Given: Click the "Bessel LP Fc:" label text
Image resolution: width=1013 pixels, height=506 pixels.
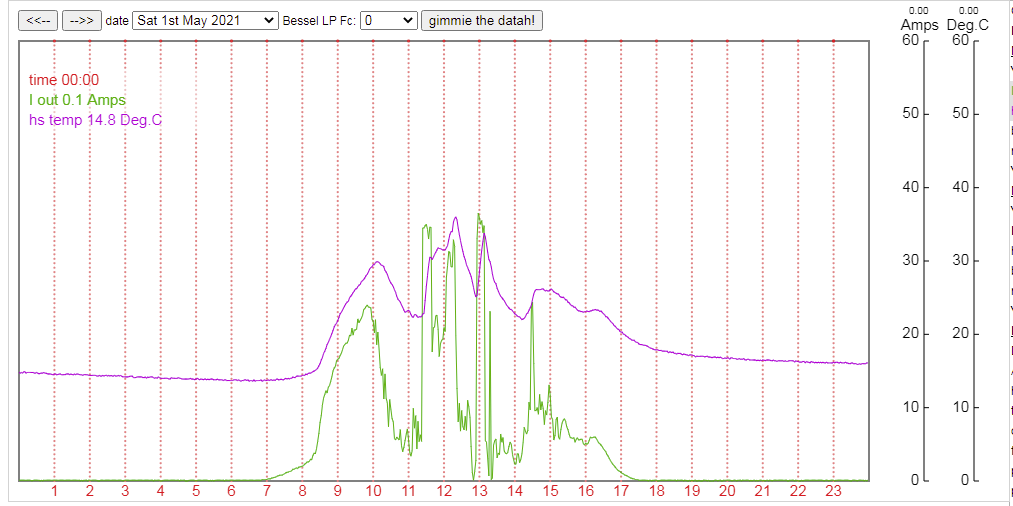Looking at the screenshot, I should pyautogui.click(x=319, y=21).
